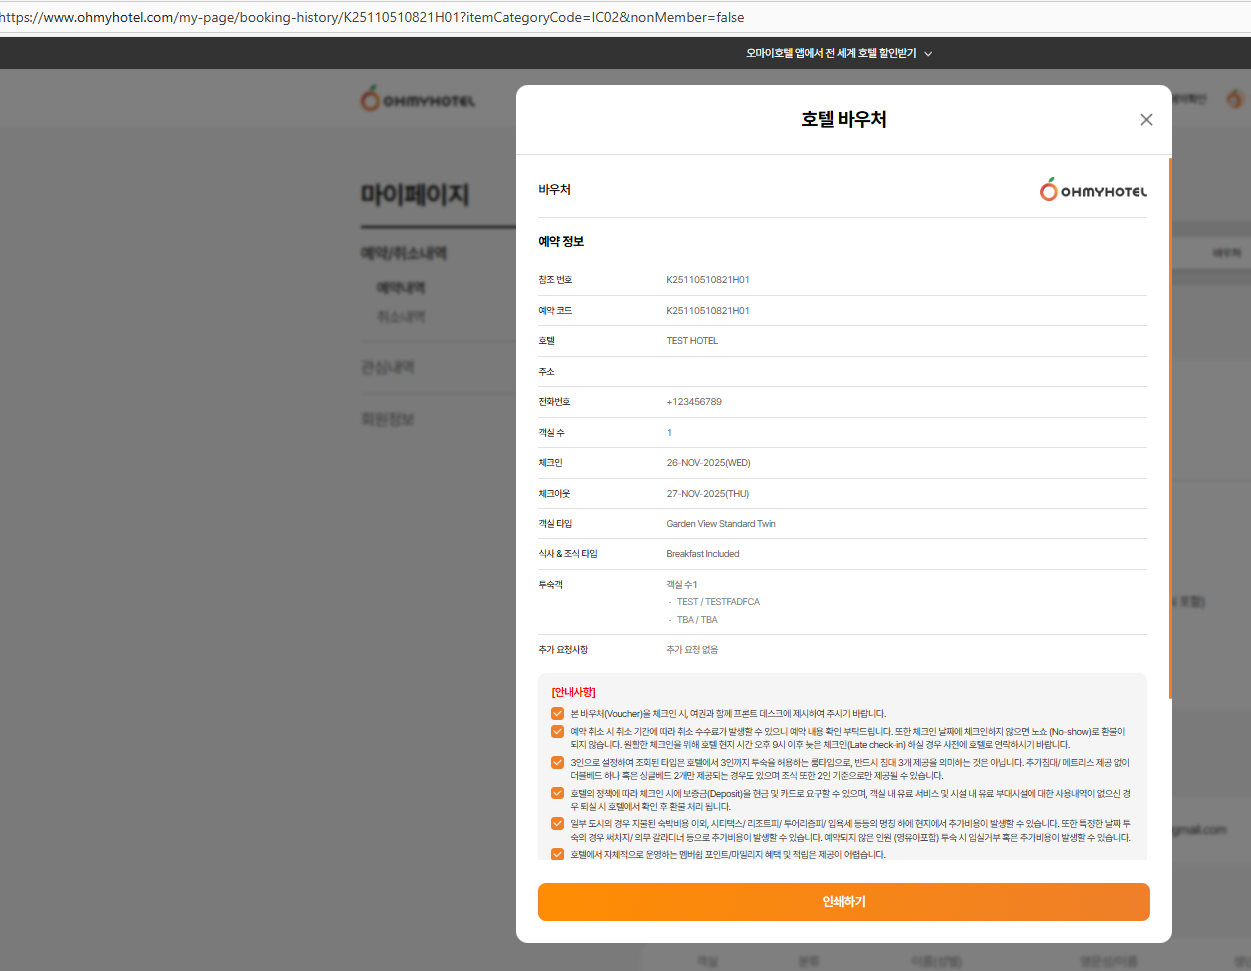This screenshot has width=1251, height=971.
Task: Click the hotel name TEST HOTEL
Action: (x=692, y=341)
